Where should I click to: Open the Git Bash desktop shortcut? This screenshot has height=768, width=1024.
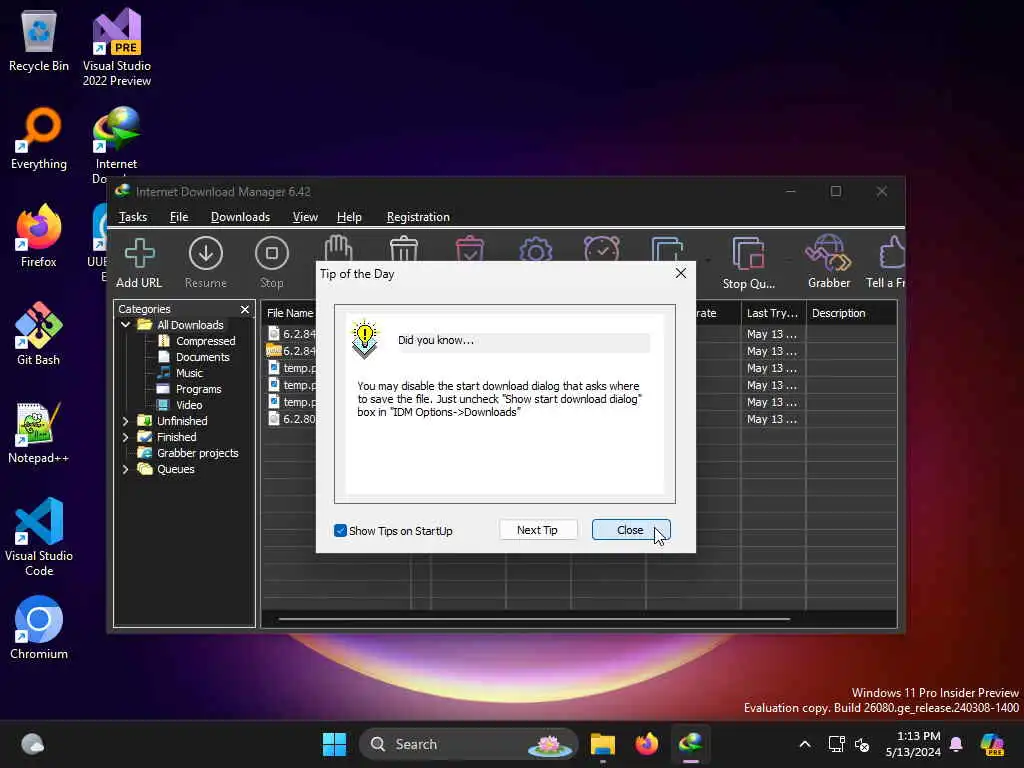pos(39,334)
